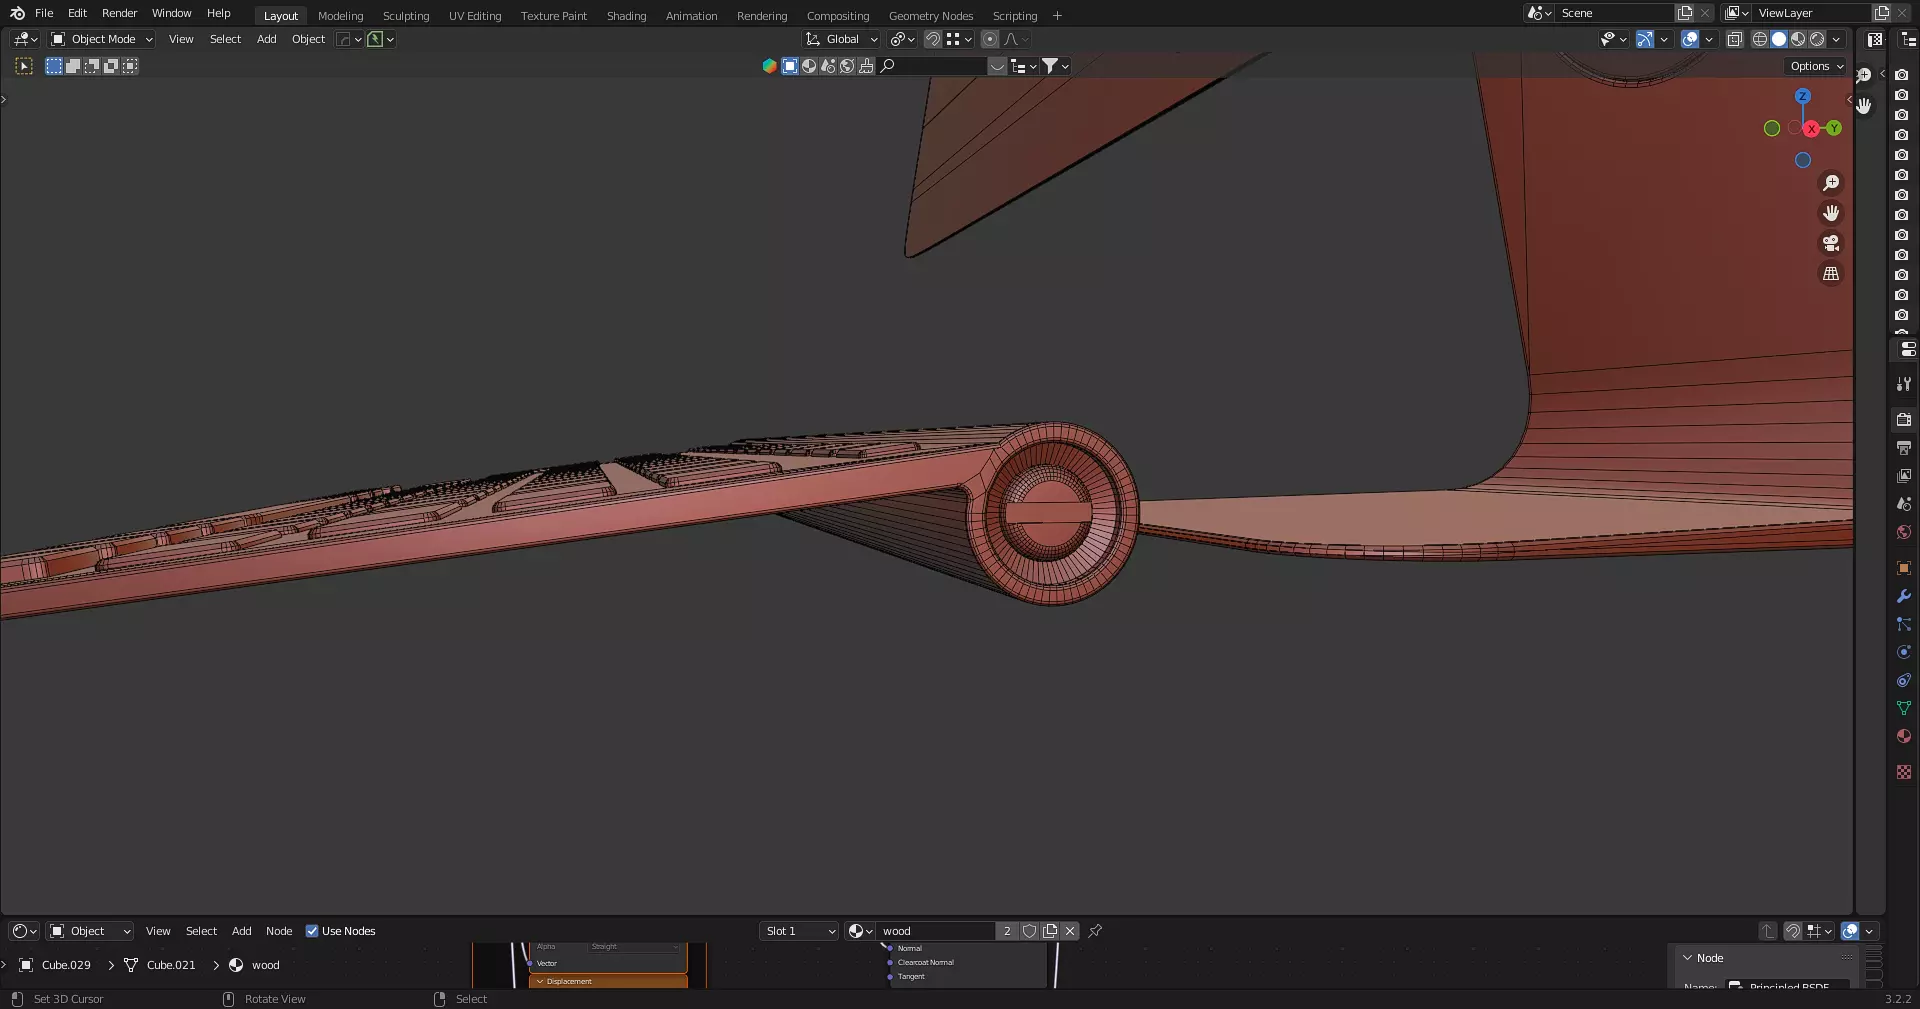Open the View Layer properties tab
1920x1009 pixels.
coord(1904,476)
